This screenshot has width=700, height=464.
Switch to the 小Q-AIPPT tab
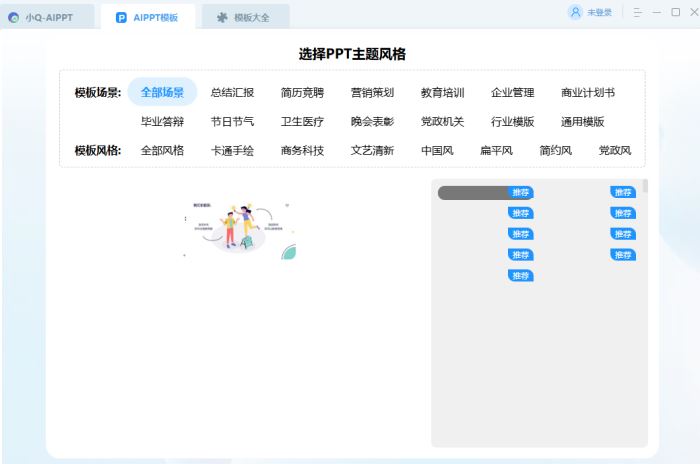click(47, 17)
